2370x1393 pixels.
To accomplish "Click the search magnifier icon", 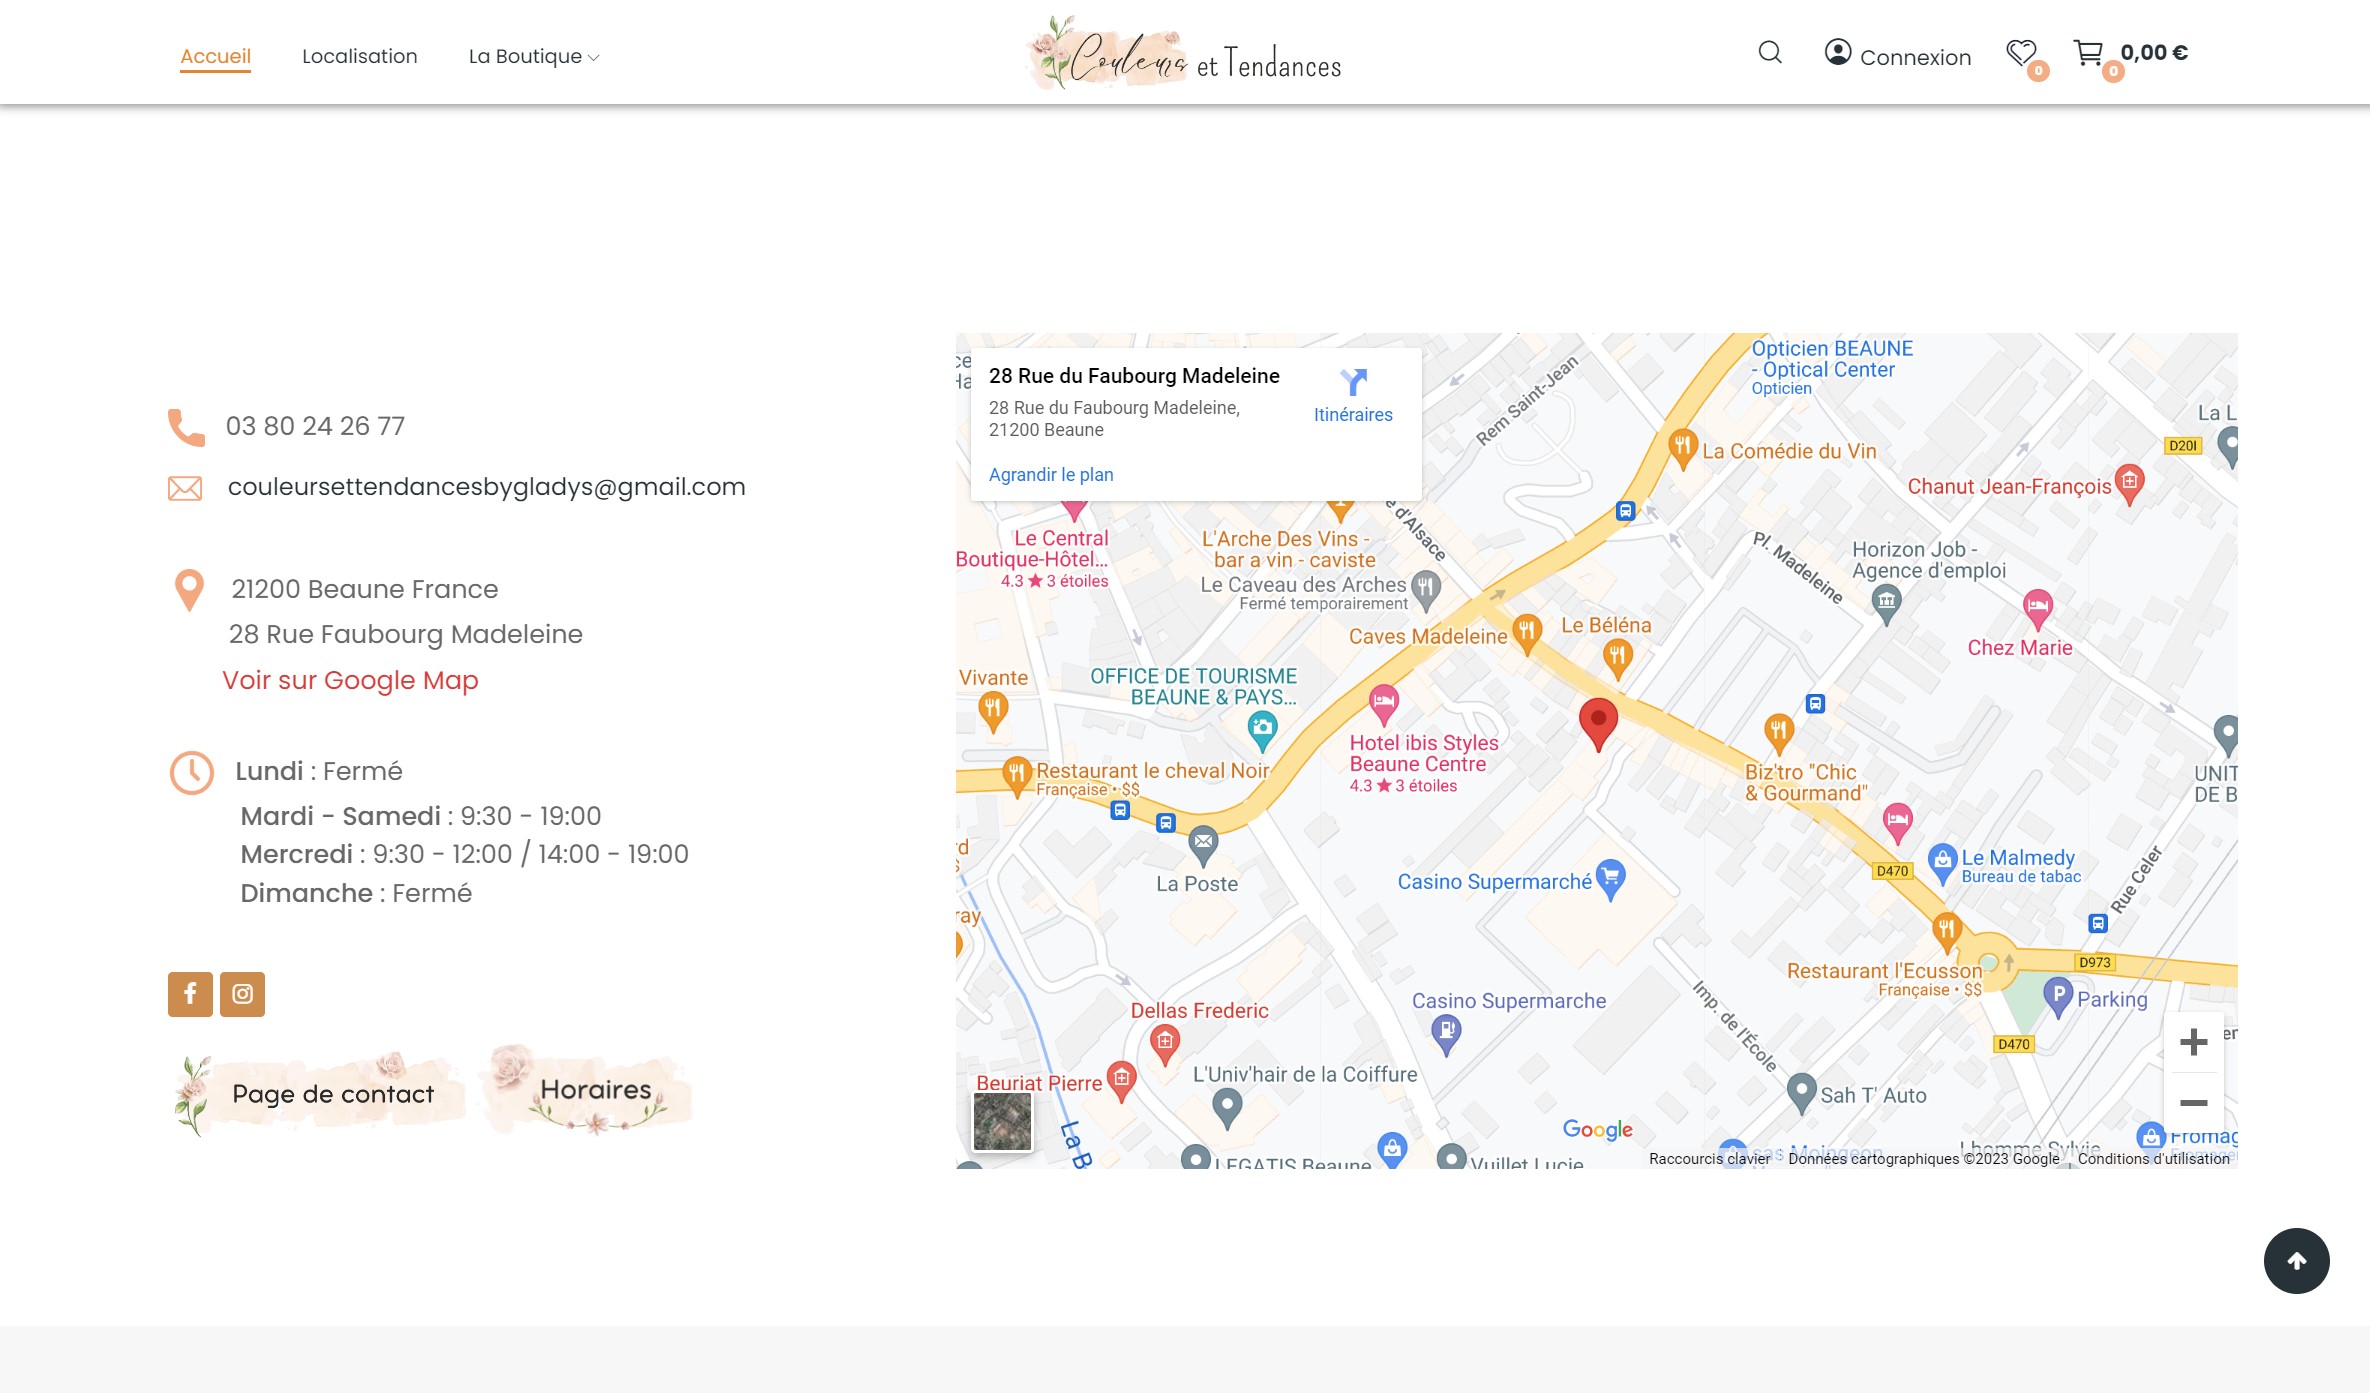I will [x=1770, y=53].
